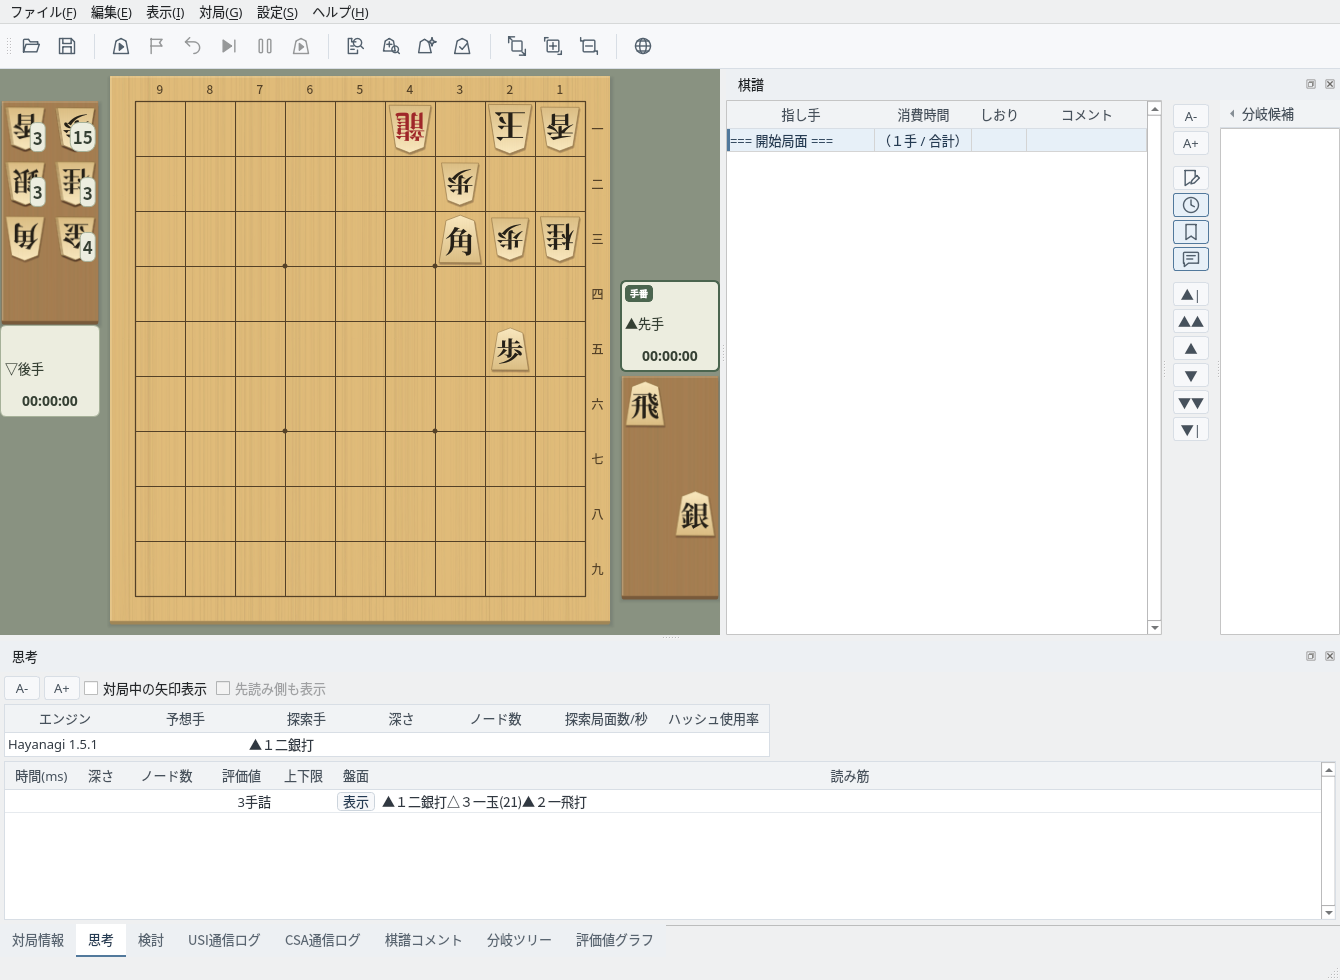
Task: Click the 表示 button in the 3手詰 row
Action: point(356,802)
